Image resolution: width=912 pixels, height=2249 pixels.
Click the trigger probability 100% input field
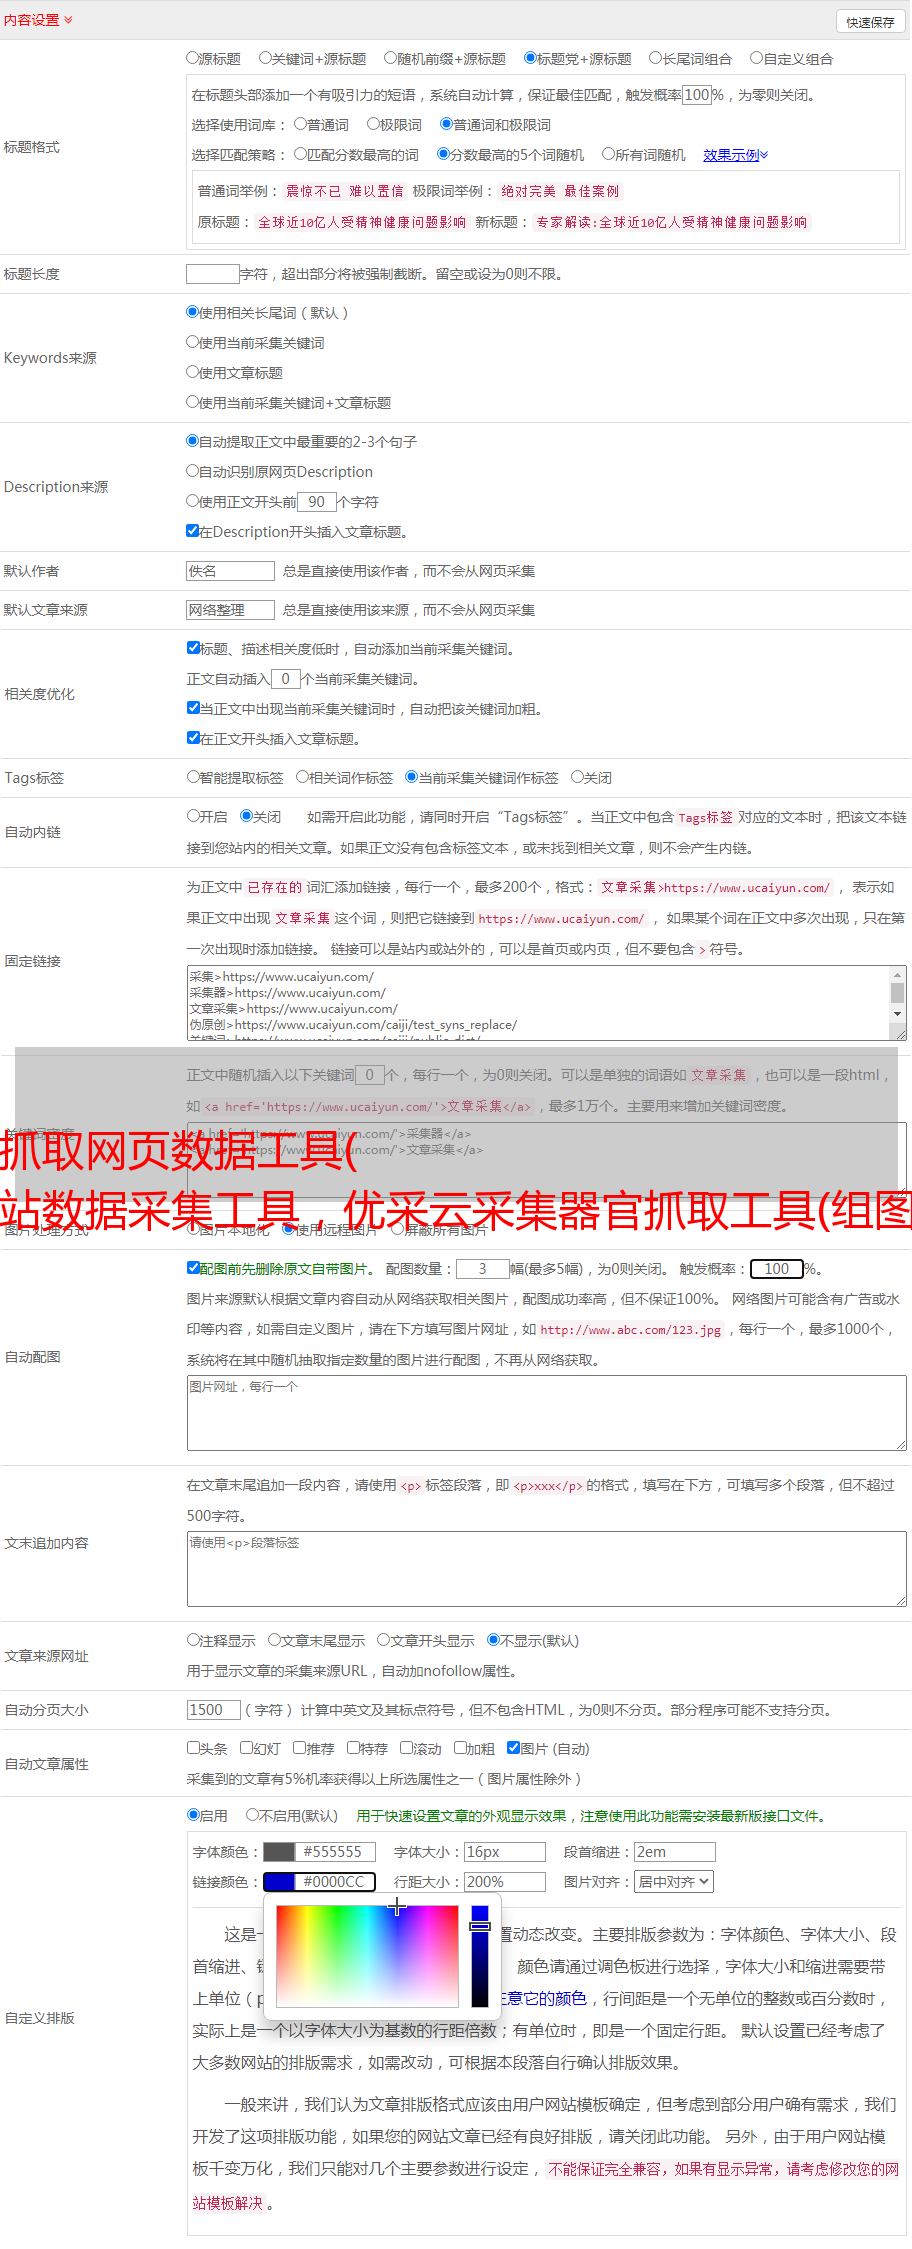697,95
